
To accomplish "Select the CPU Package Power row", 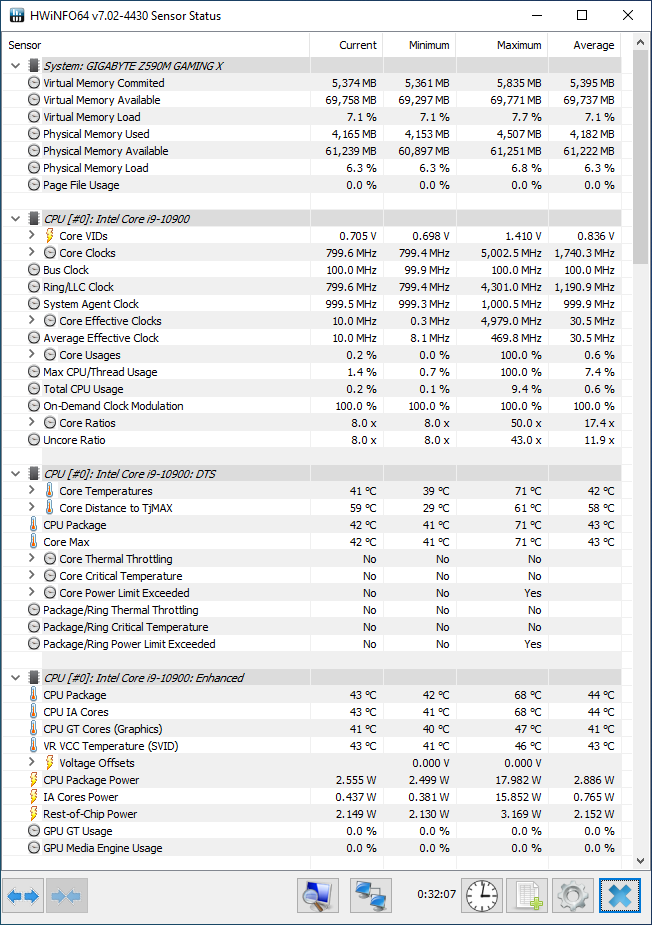I will (312, 780).
